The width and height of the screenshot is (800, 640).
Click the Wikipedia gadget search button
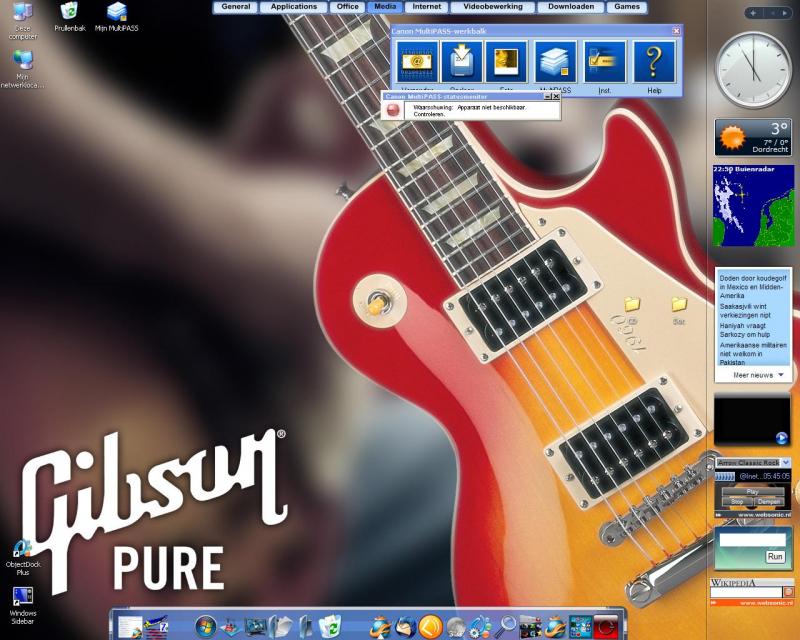point(788,592)
